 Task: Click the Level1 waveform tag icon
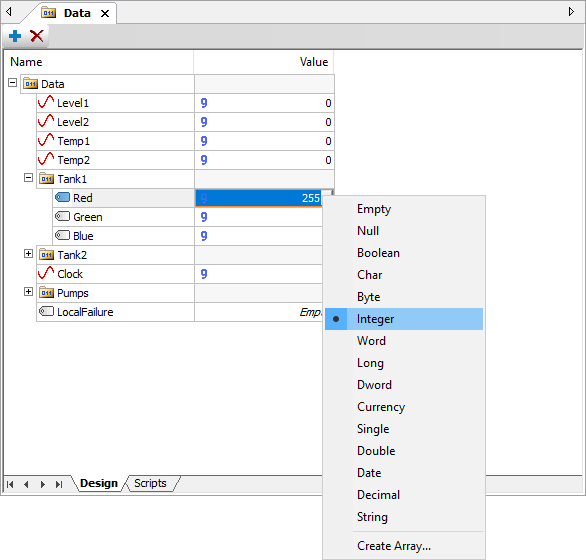pos(46,102)
